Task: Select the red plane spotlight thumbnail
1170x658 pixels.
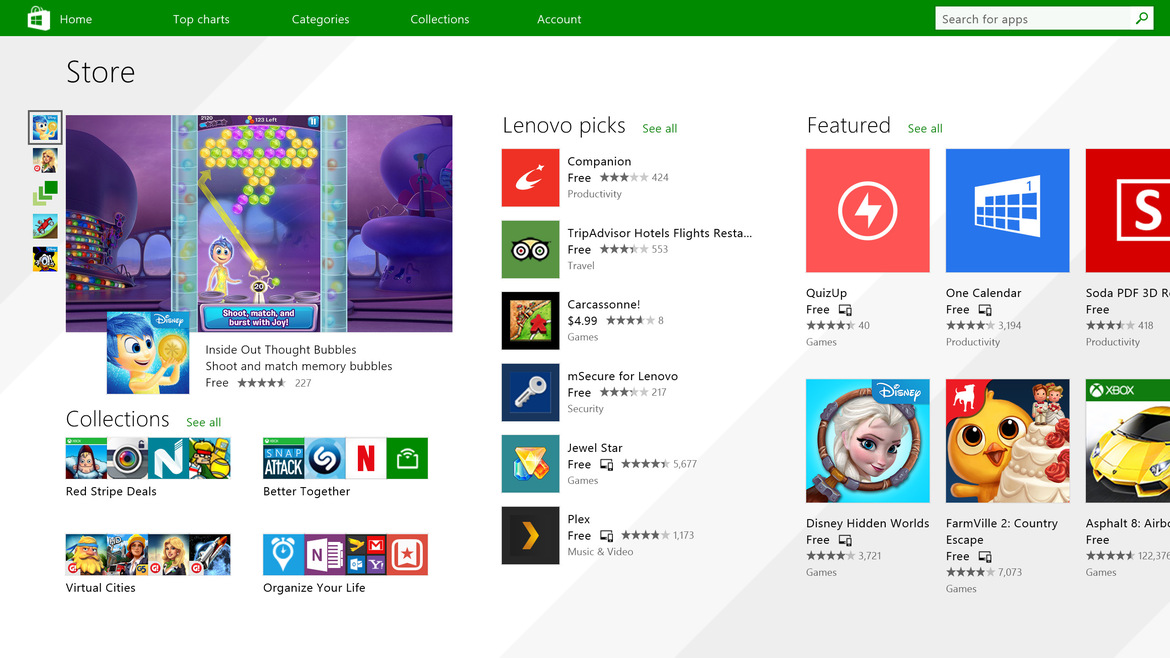Action: tap(45, 226)
